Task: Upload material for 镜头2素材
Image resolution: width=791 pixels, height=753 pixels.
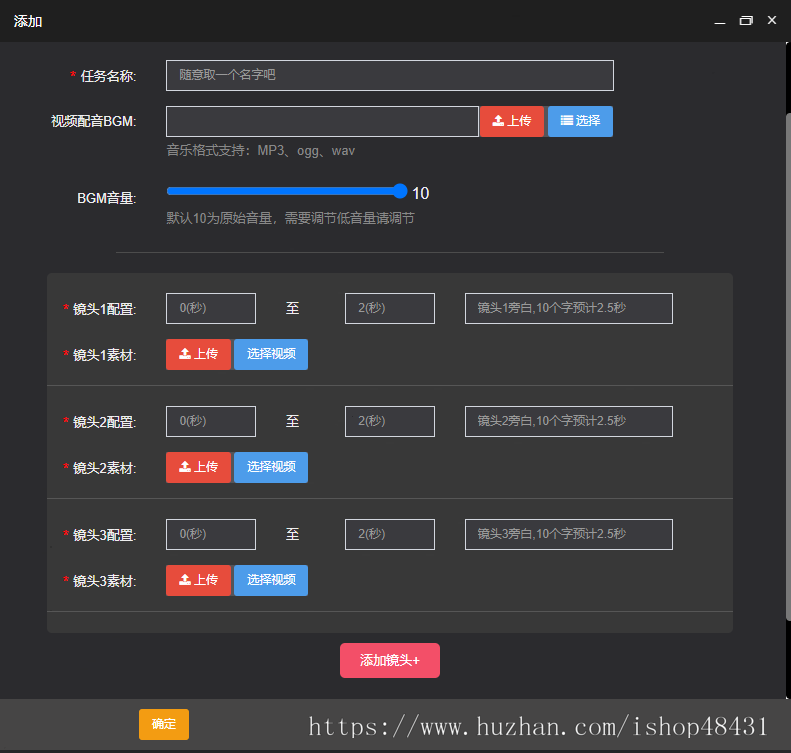Action: click(198, 468)
